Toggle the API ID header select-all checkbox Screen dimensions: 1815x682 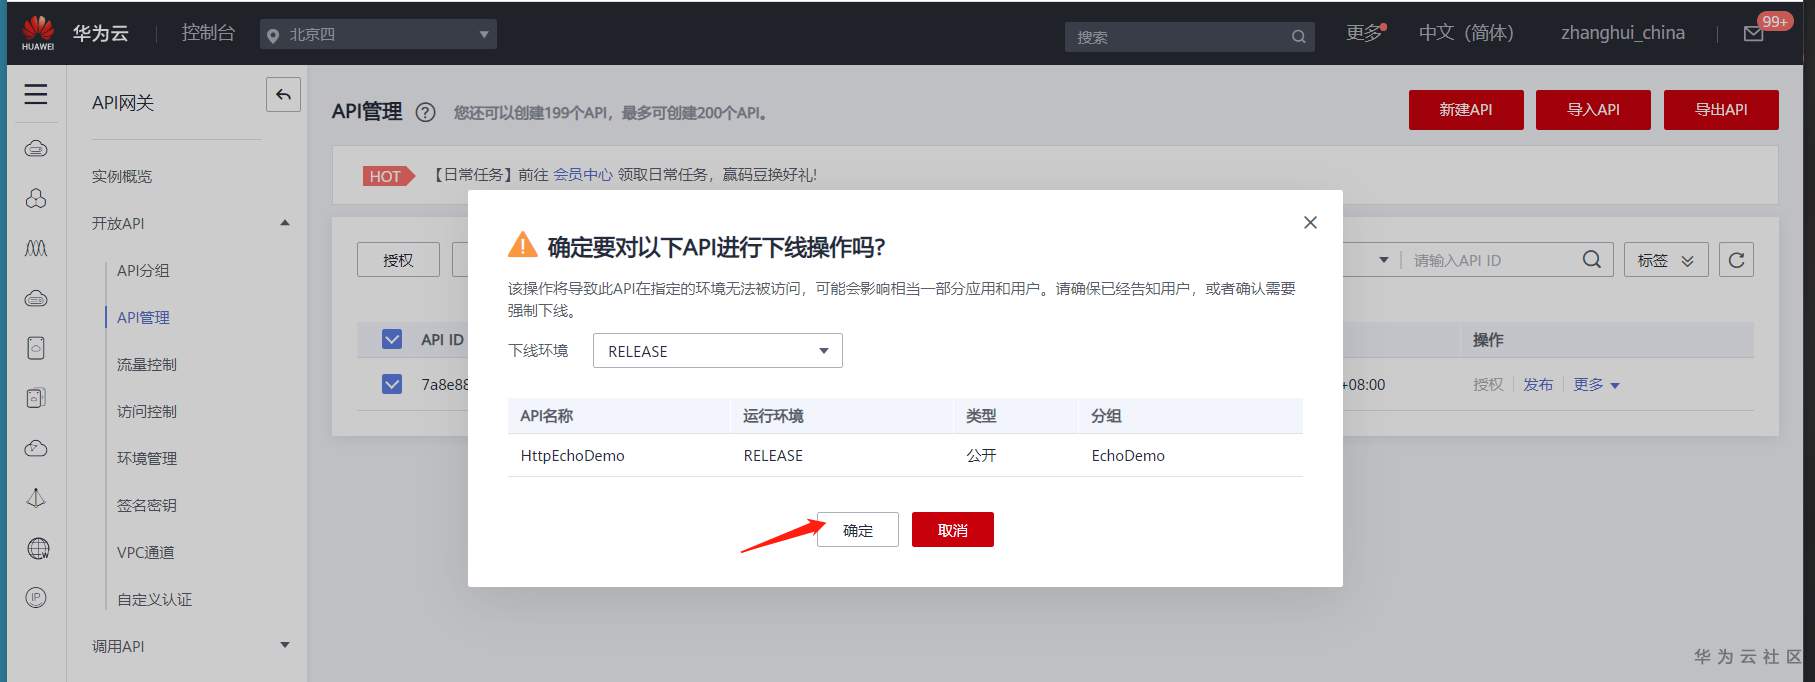click(392, 339)
